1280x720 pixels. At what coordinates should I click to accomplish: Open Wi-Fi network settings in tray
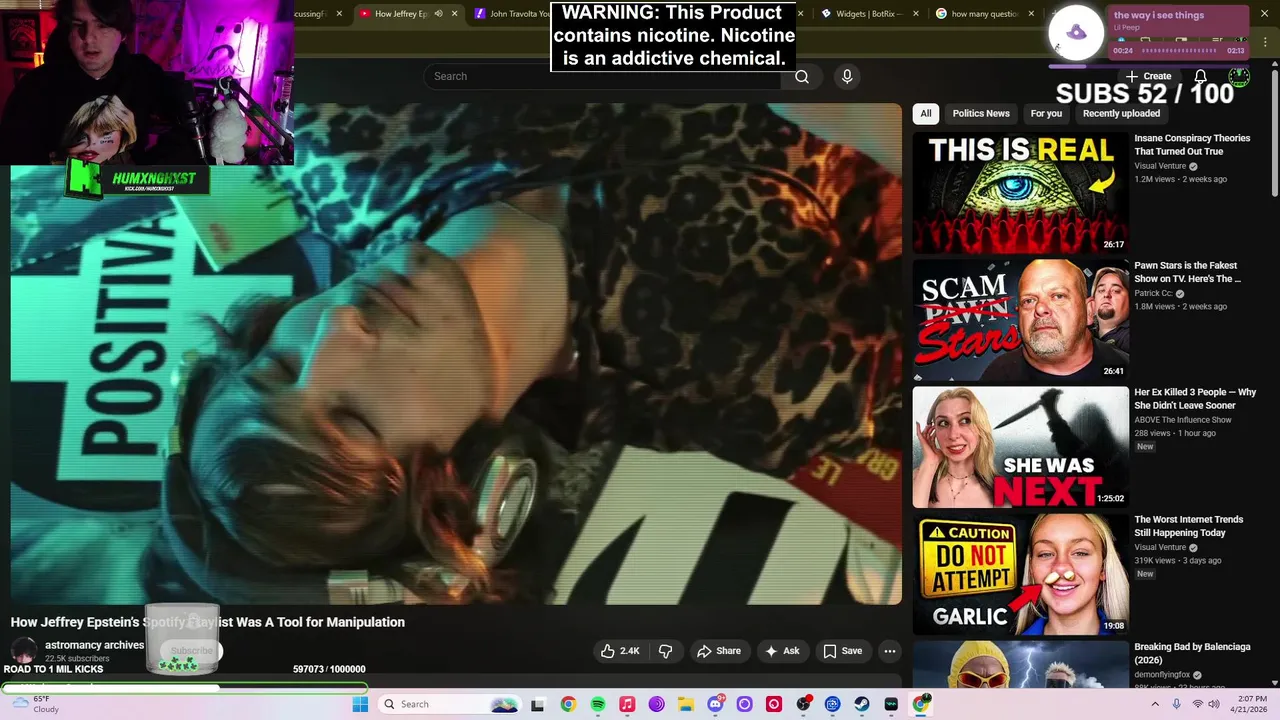click(x=1197, y=704)
